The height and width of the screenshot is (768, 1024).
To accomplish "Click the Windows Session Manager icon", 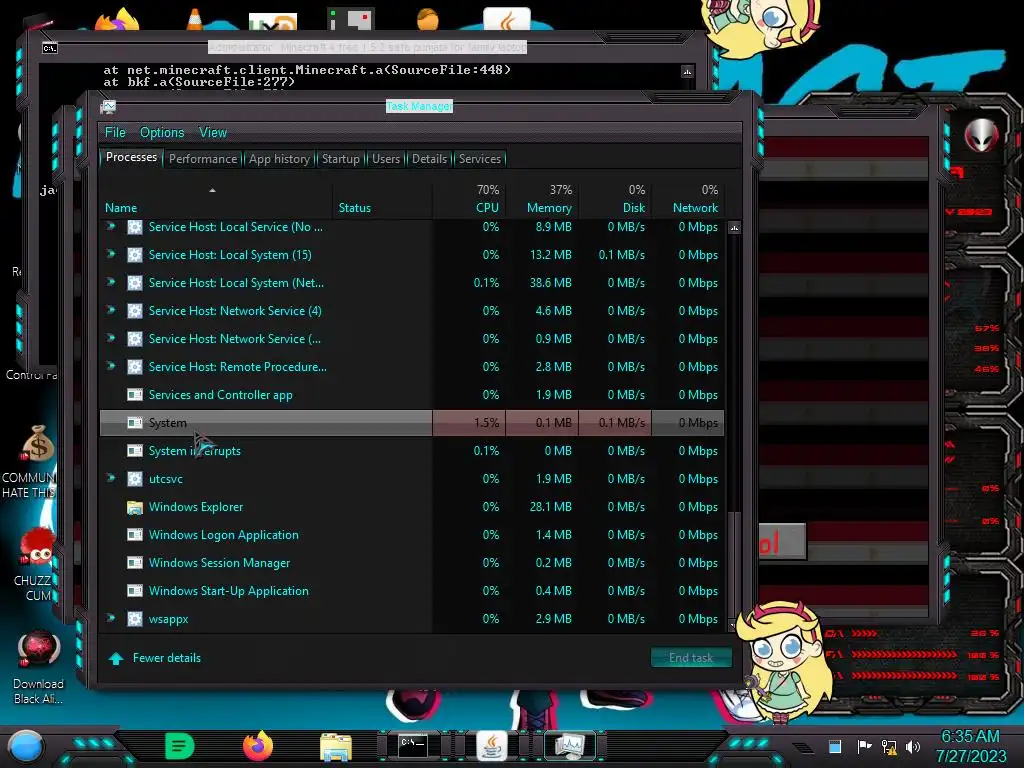I will [135, 562].
